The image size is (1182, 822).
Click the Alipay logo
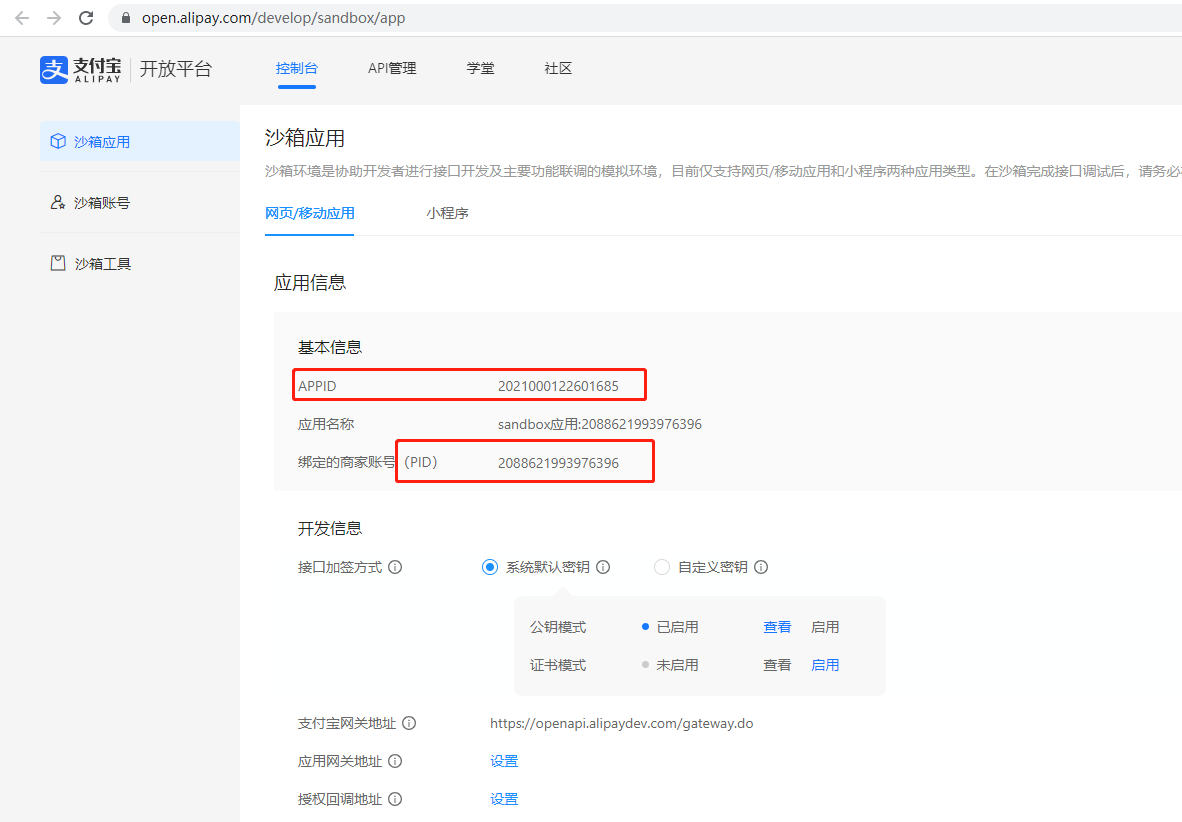tap(80, 69)
